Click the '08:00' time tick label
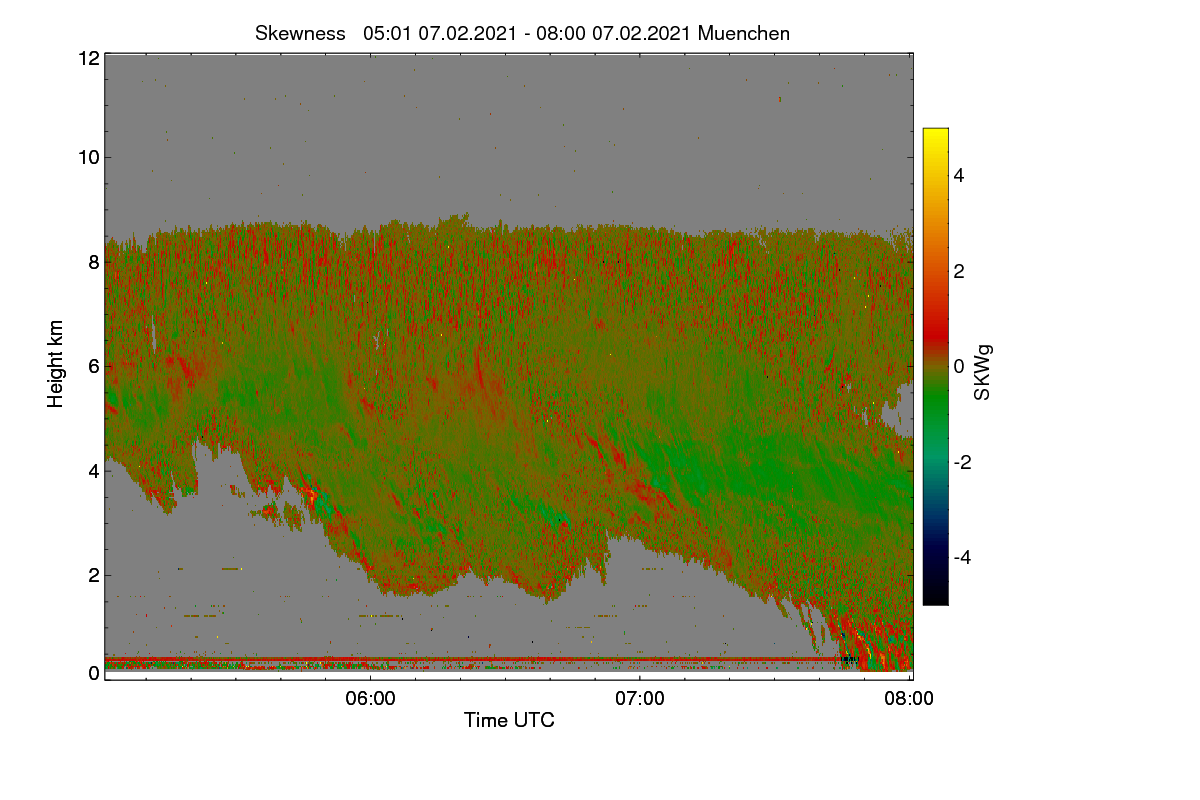Viewport: 1200px width, 800px height. click(x=910, y=699)
